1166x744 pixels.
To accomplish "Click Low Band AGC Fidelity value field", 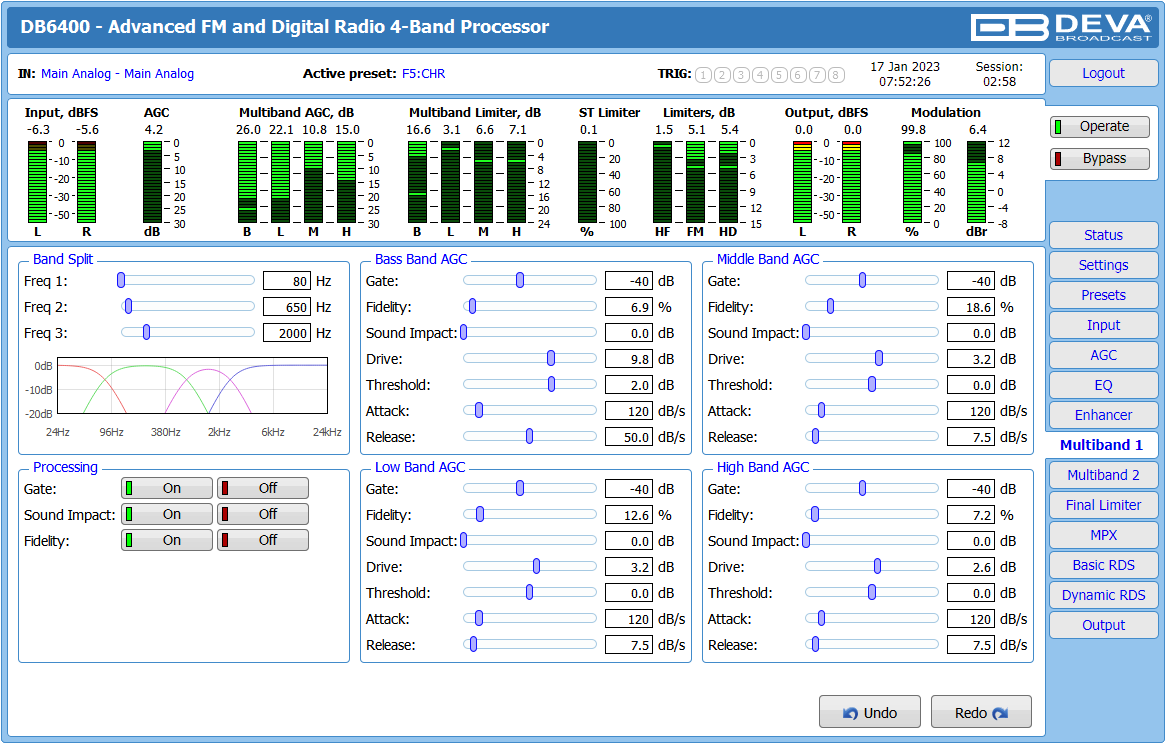I will [x=629, y=515].
